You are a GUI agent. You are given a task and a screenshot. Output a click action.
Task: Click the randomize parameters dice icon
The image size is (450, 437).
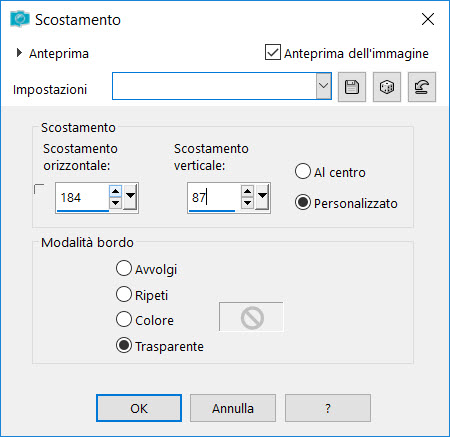387,87
